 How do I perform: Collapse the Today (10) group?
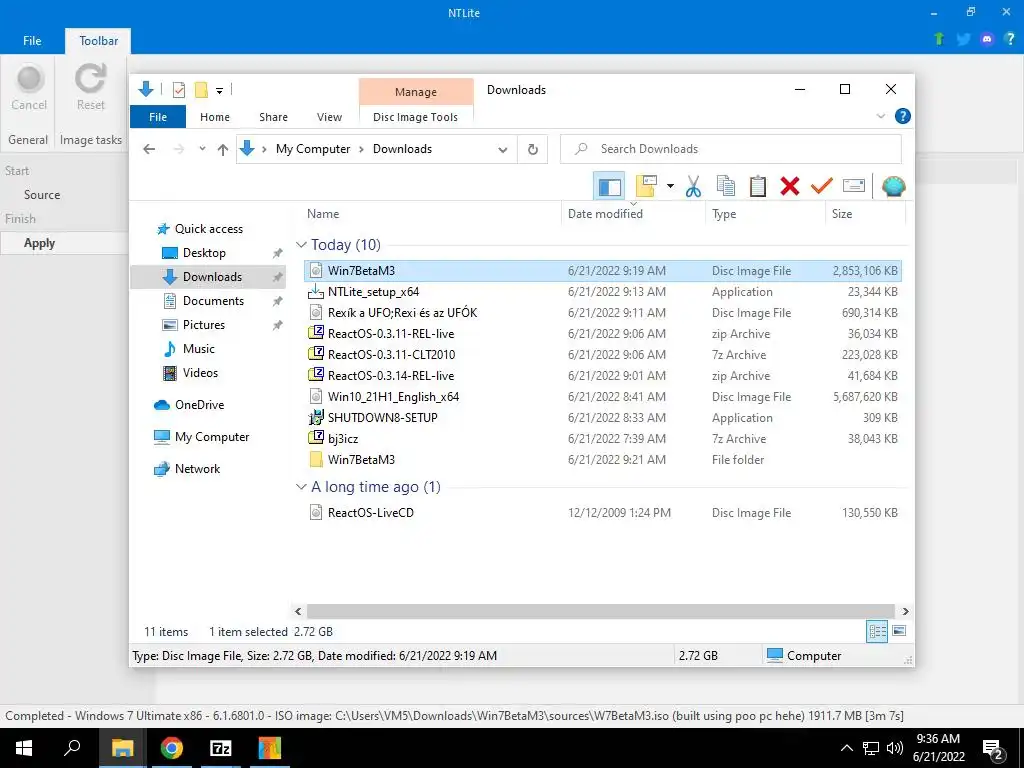301,245
